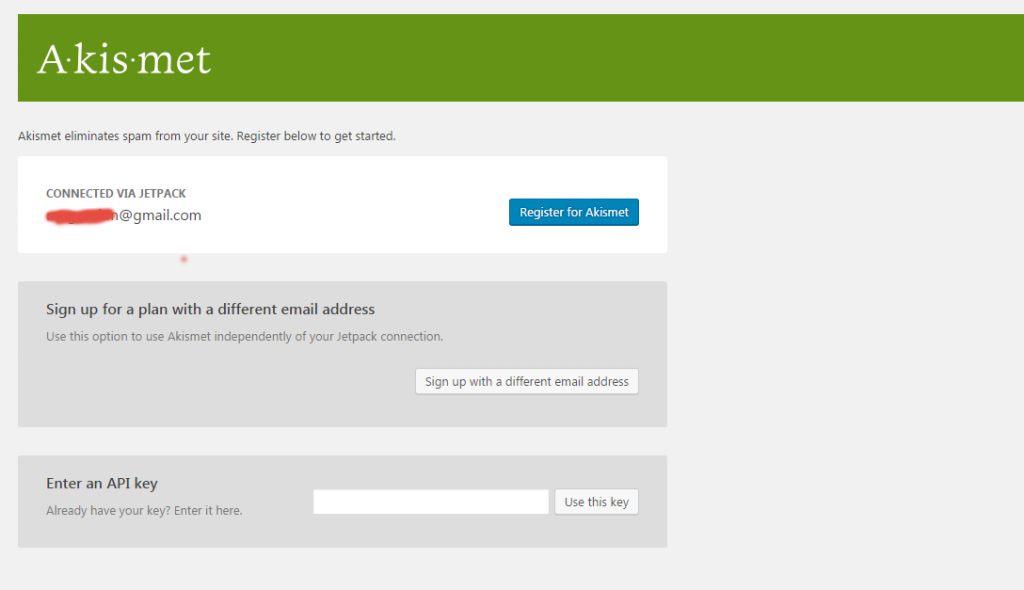The image size is (1024, 590).
Task: Select the @gmail.com email text
Action: 161,215
